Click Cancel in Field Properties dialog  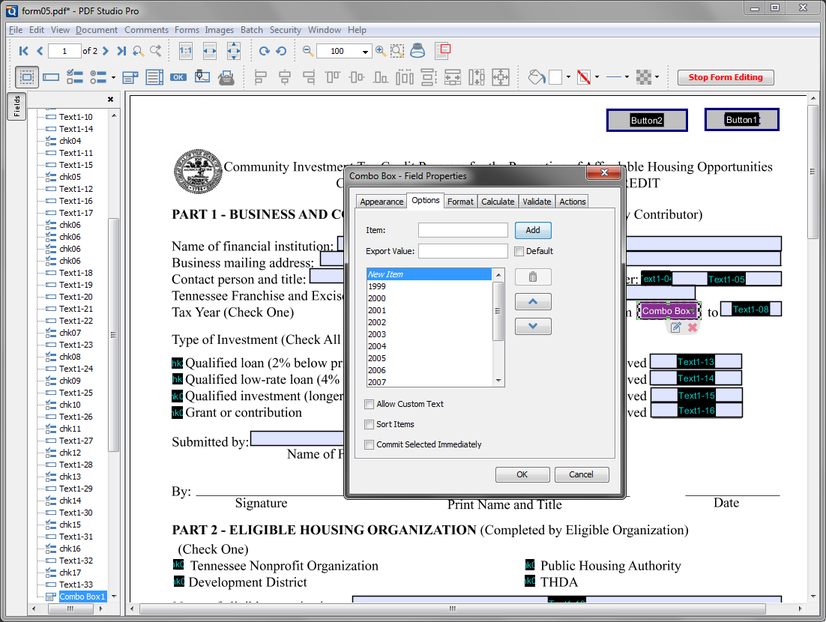click(581, 475)
